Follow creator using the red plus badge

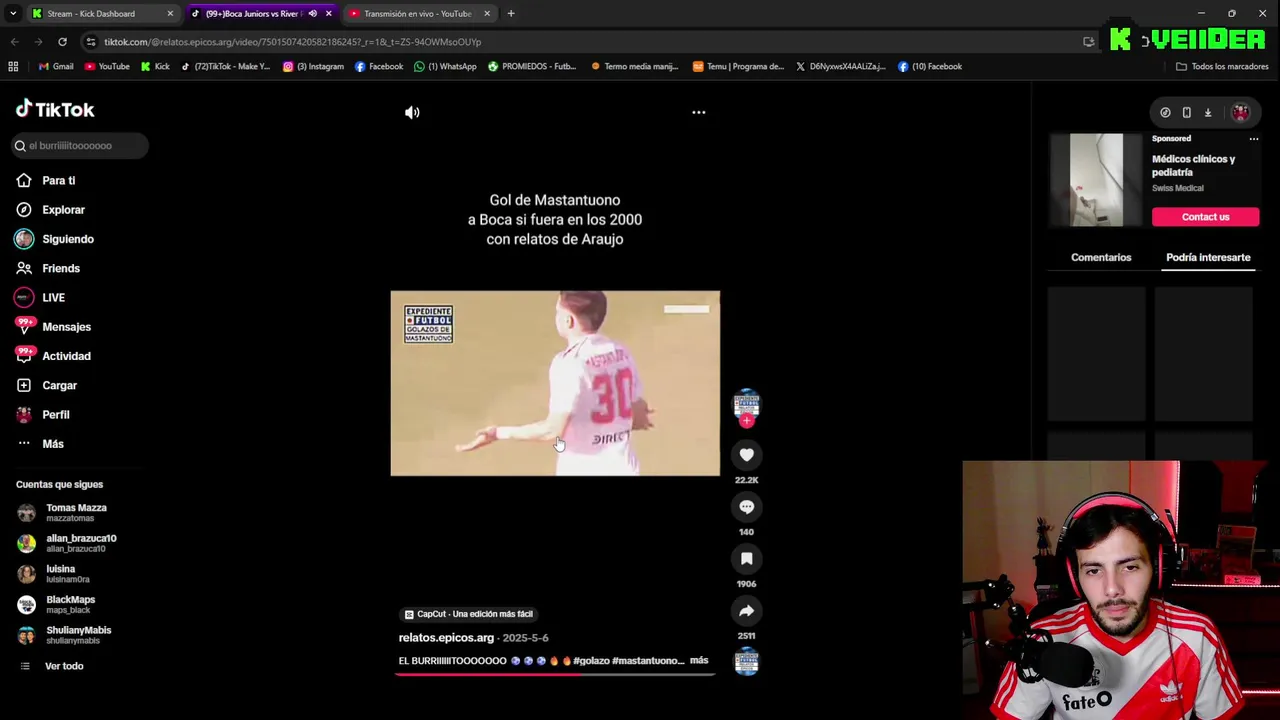coord(747,421)
